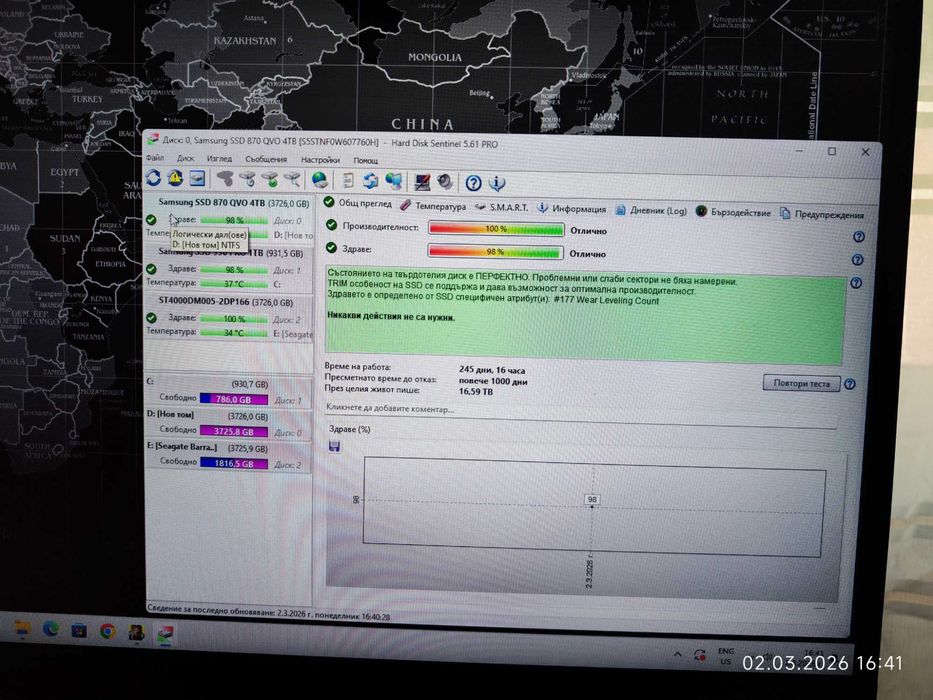933x700 pixels.
Task: Click the 98 data point on the health graph
Action: pyautogui.click(x=592, y=500)
